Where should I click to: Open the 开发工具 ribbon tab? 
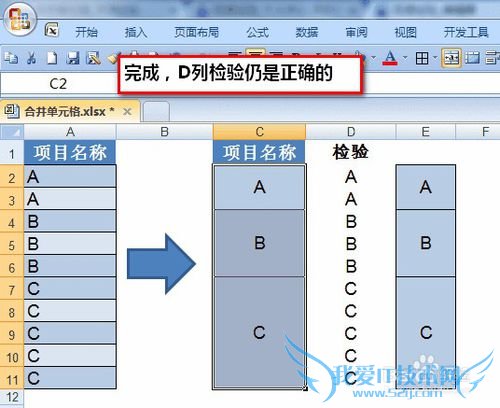[466, 32]
